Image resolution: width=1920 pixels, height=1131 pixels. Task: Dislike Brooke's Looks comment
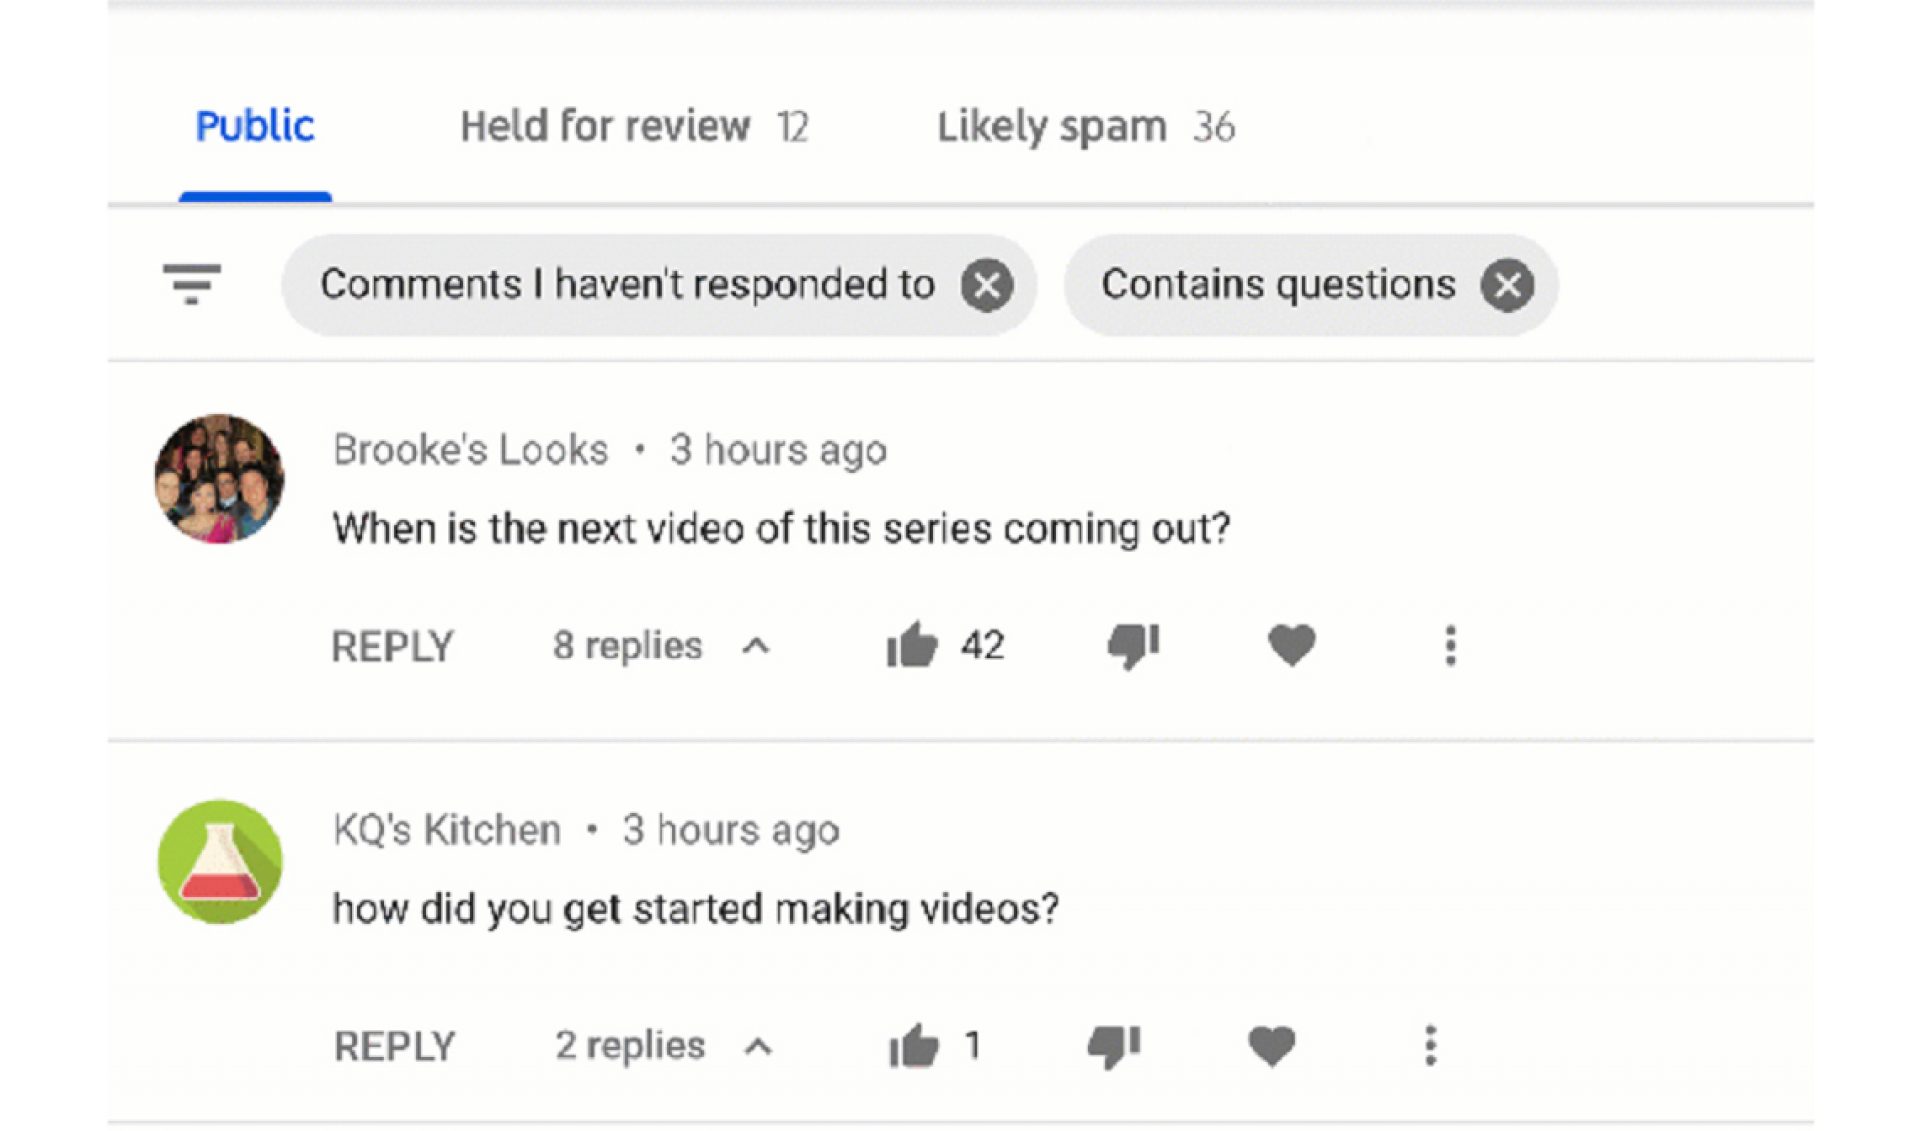click(1131, 645)
